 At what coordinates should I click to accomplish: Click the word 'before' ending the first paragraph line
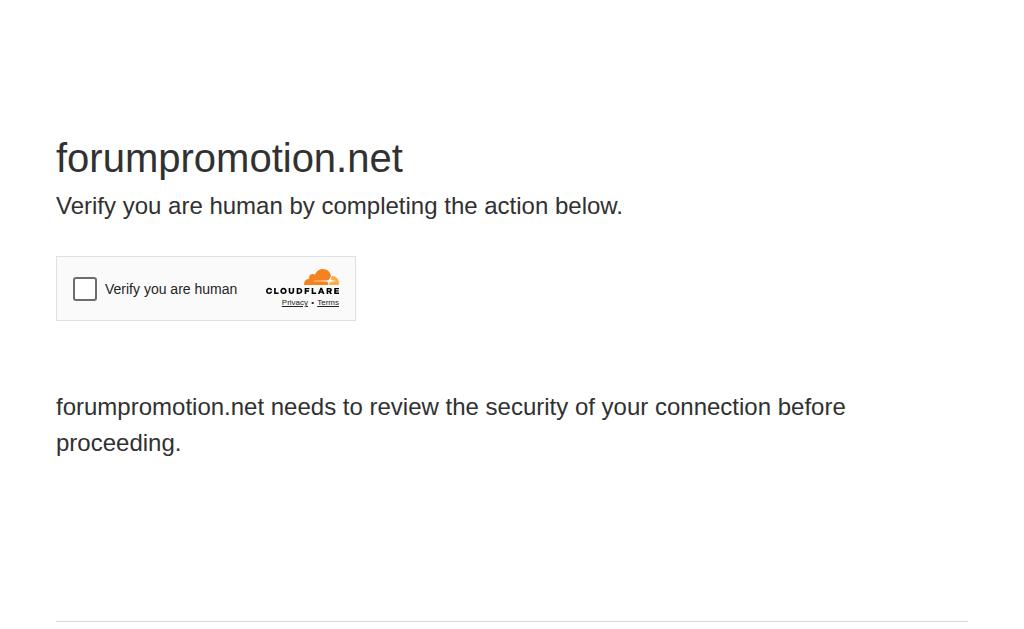coord(811,407)
